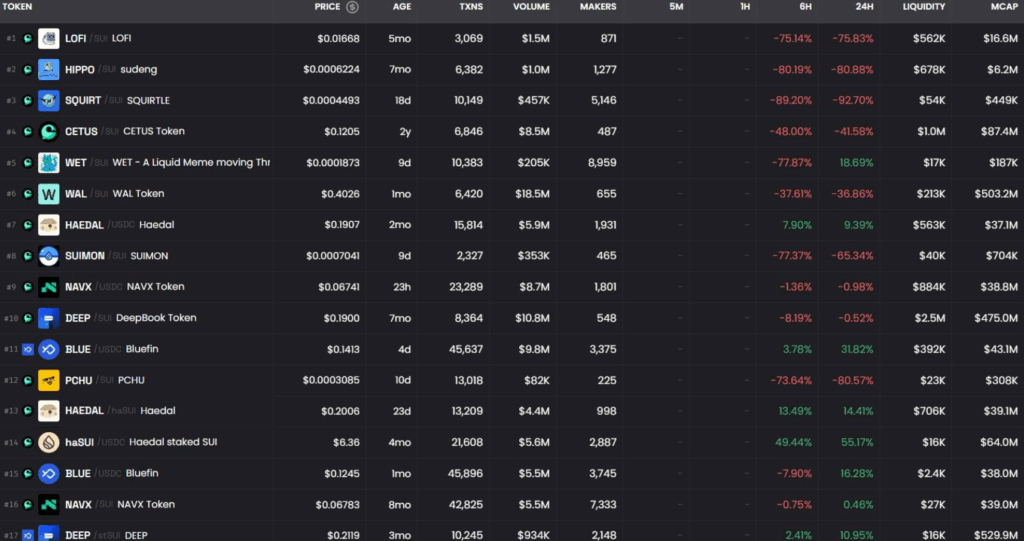Screen dimensions: 1024x541
Task: Sort tokens by AGE header
Action: 402,7
